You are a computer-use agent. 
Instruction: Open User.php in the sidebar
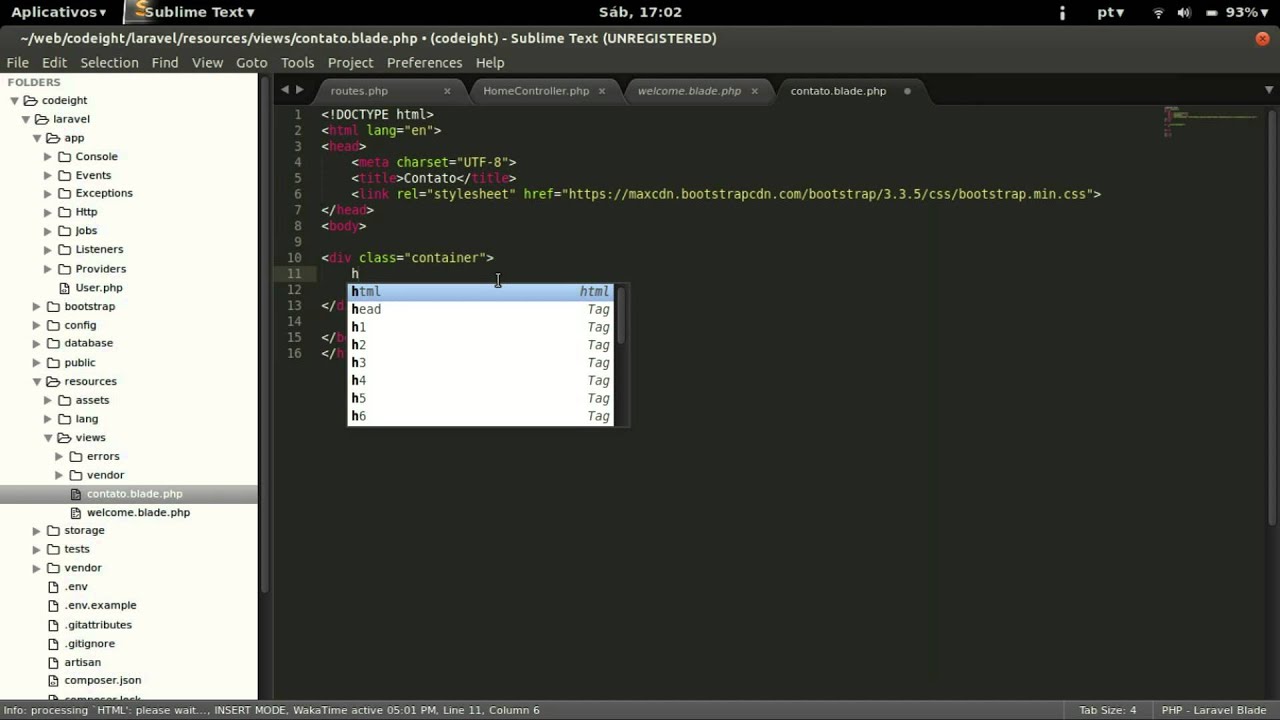pos(99,287)
